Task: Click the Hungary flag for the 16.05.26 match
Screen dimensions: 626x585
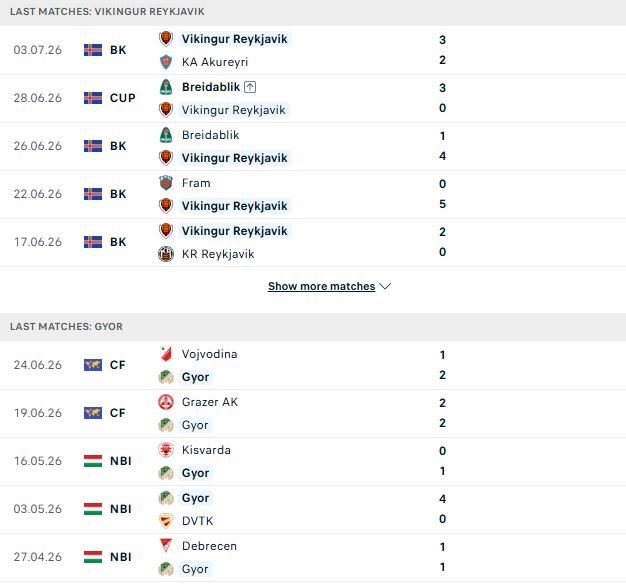Action: 93,461
